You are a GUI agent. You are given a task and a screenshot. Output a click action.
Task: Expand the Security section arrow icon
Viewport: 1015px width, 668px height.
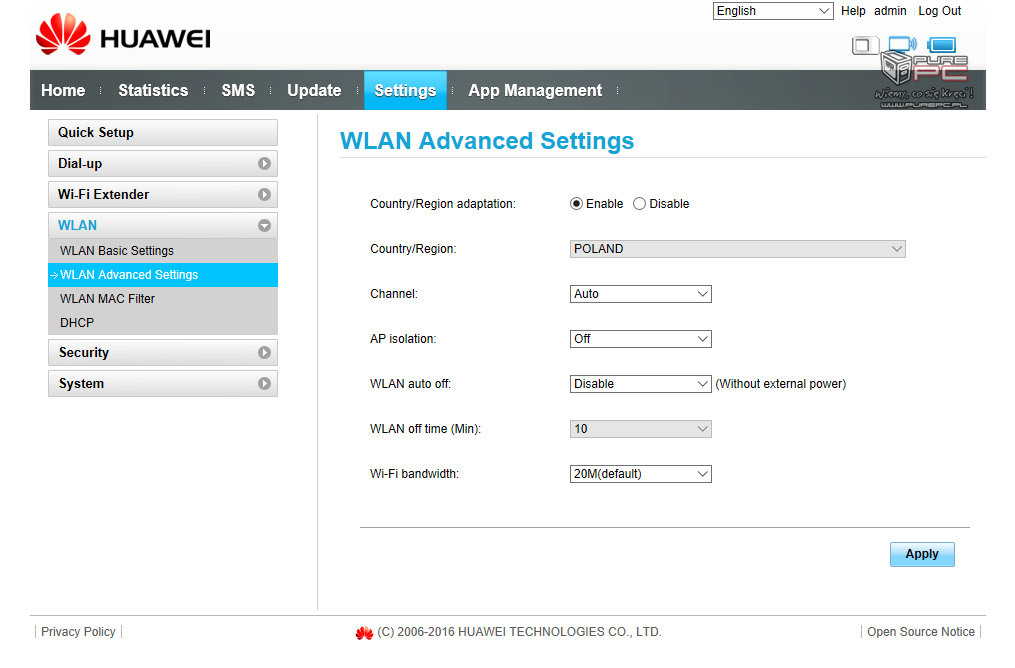pos(264,352)
